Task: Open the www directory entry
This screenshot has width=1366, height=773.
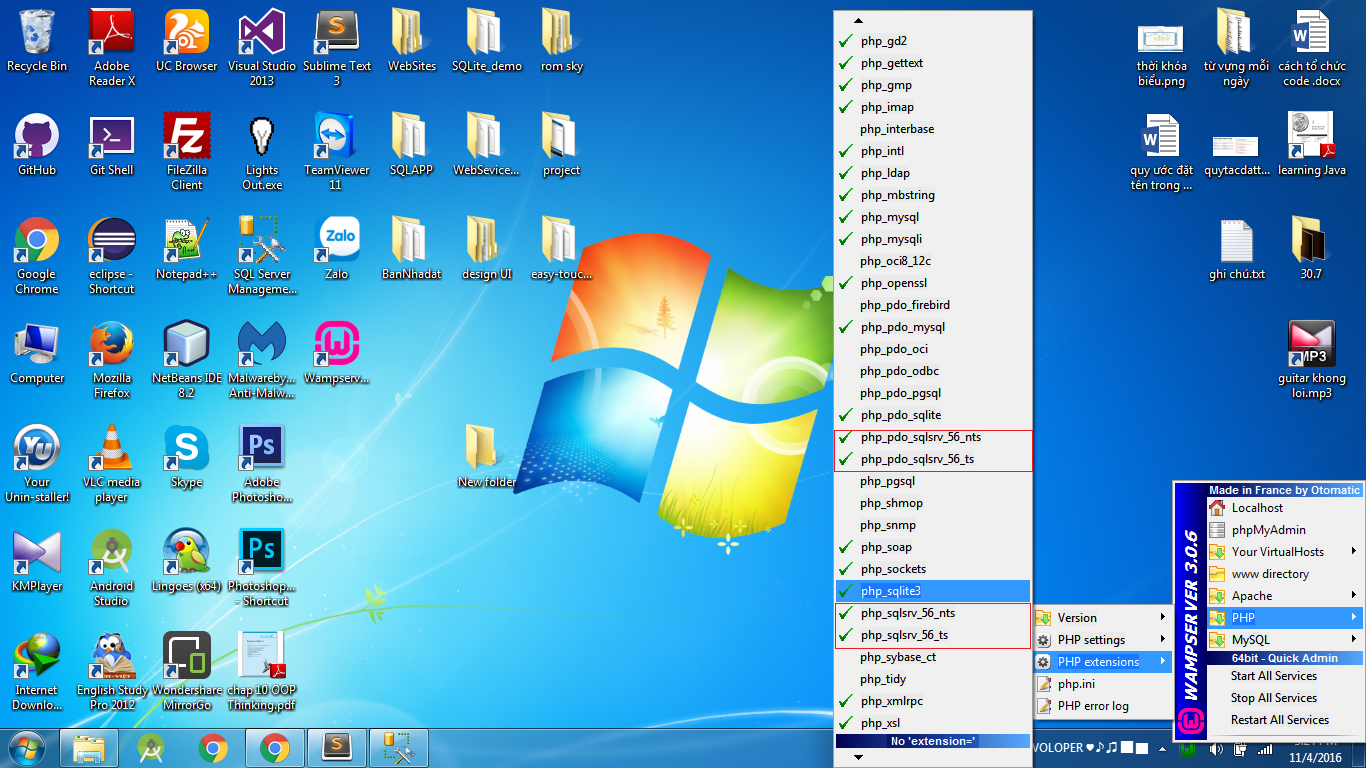Action: [1284, 574]
